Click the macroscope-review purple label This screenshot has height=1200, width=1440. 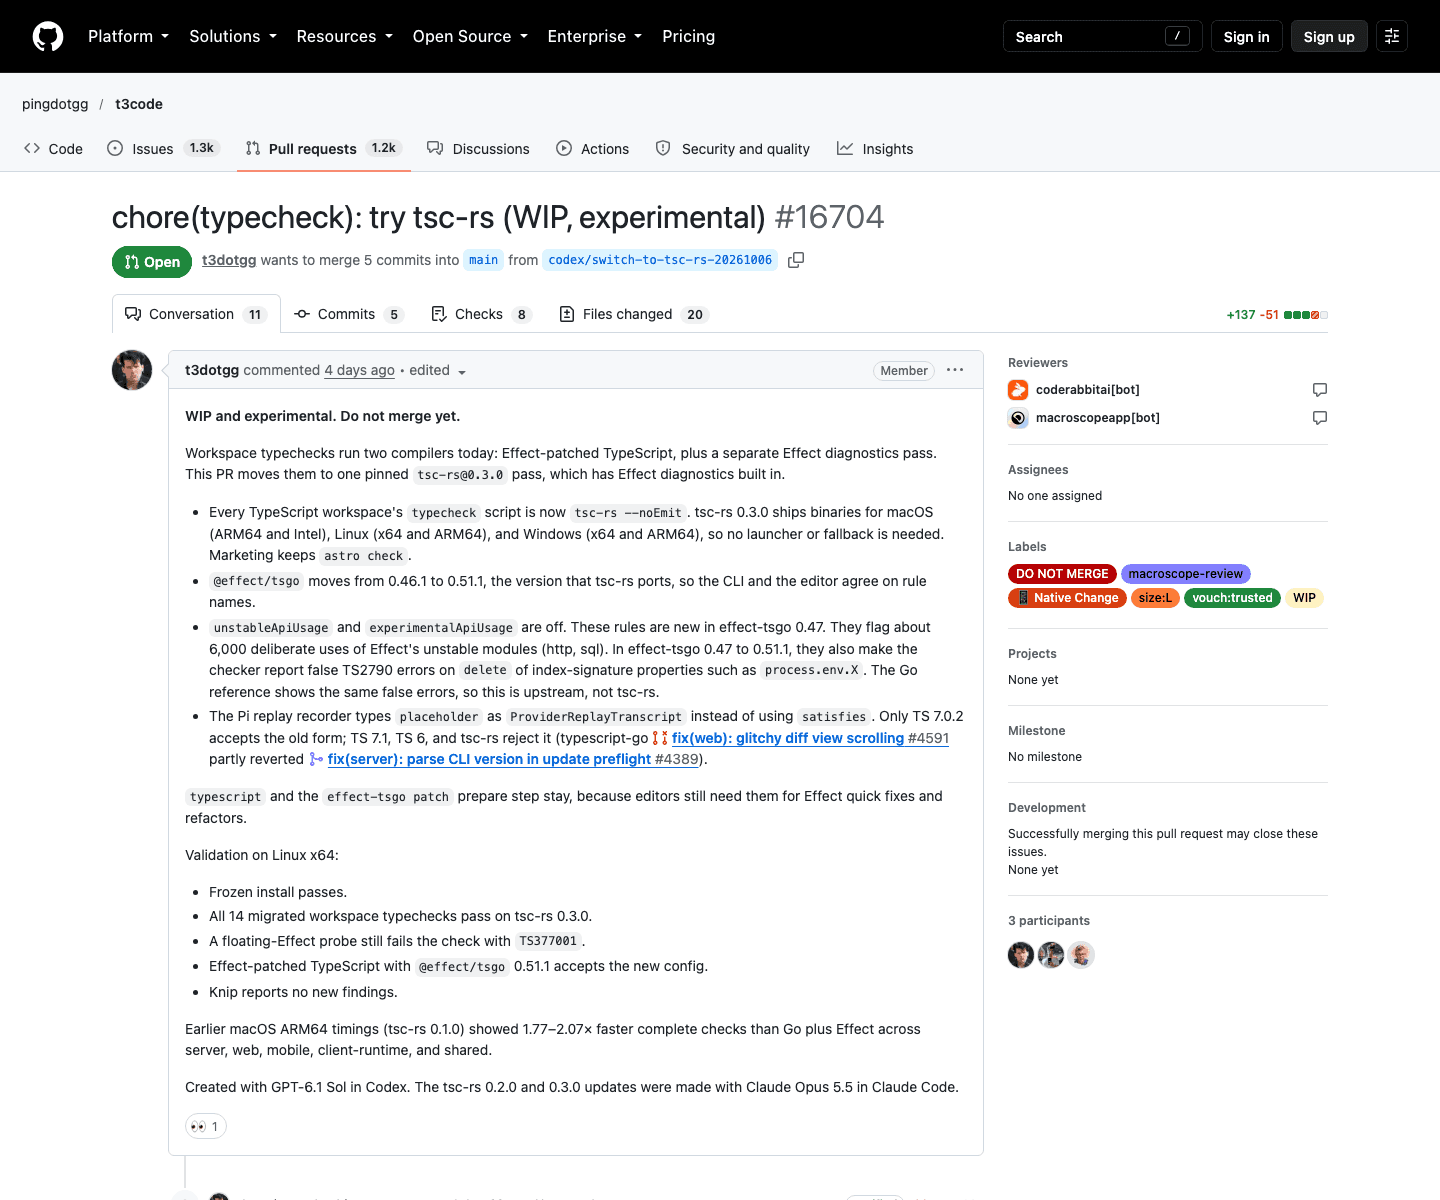(1185, 574)
